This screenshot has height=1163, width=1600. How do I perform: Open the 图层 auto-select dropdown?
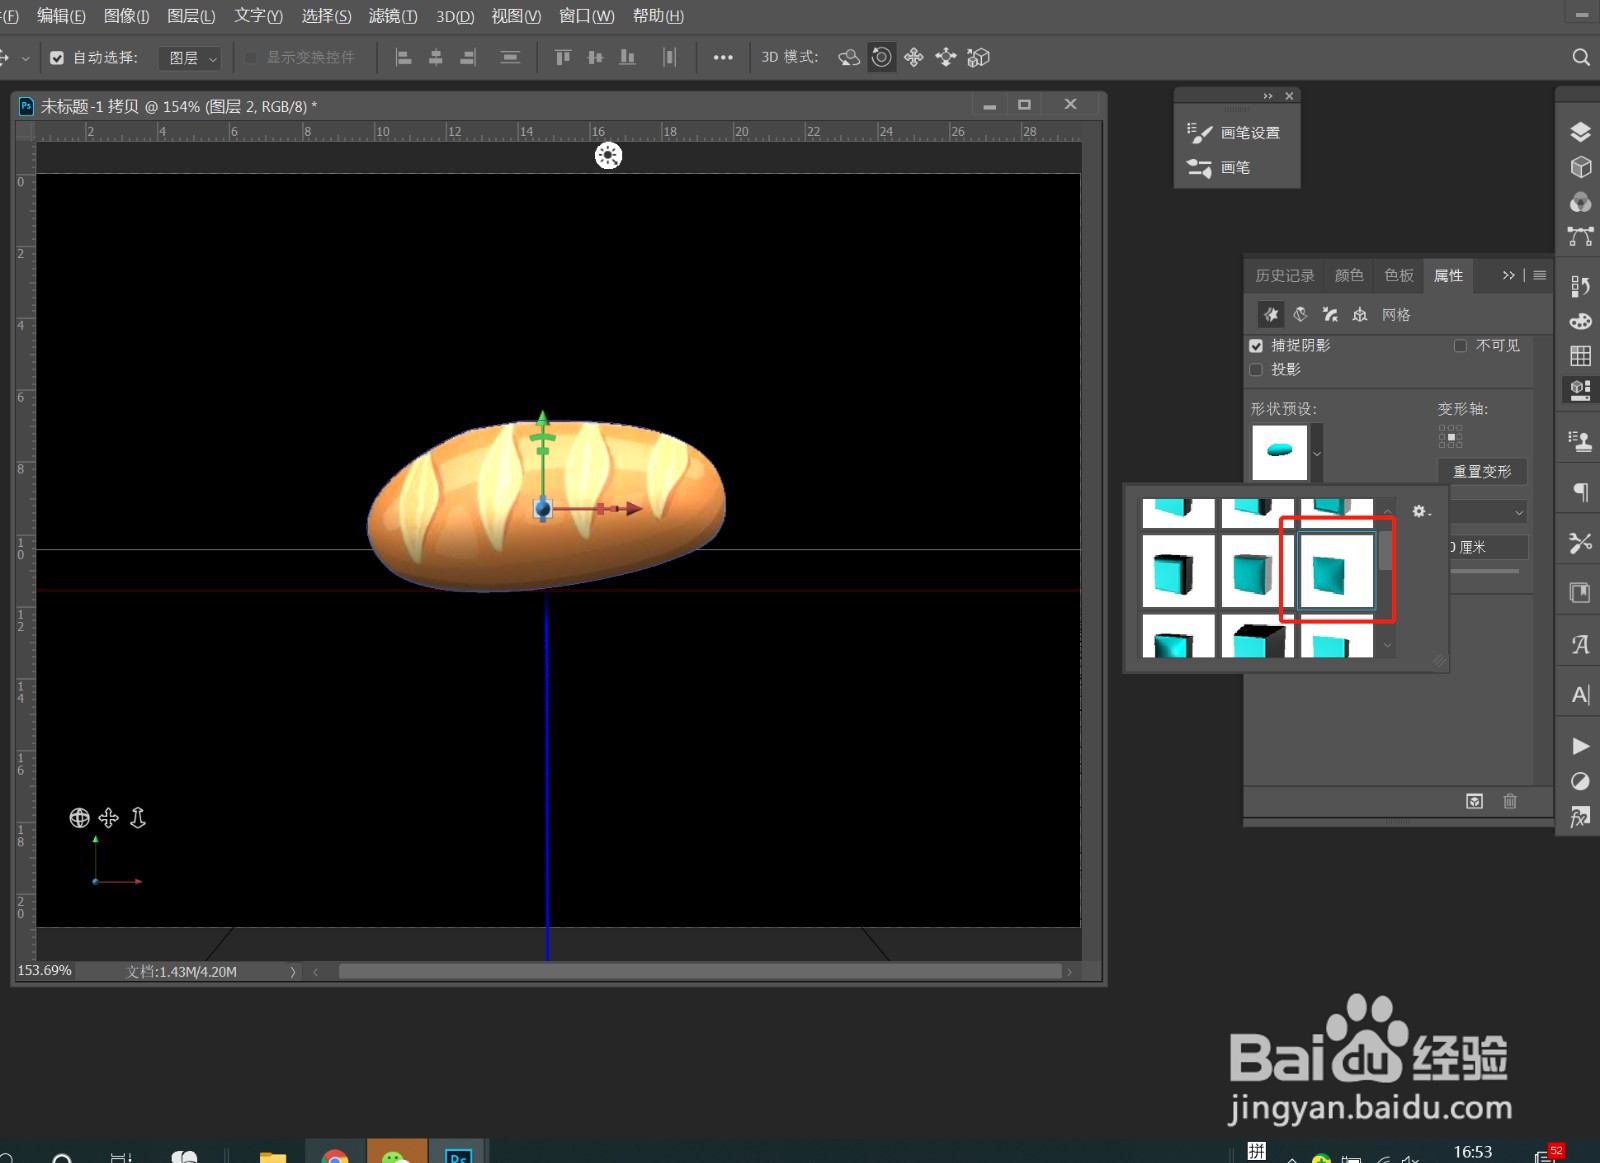(x=190, y=58)
